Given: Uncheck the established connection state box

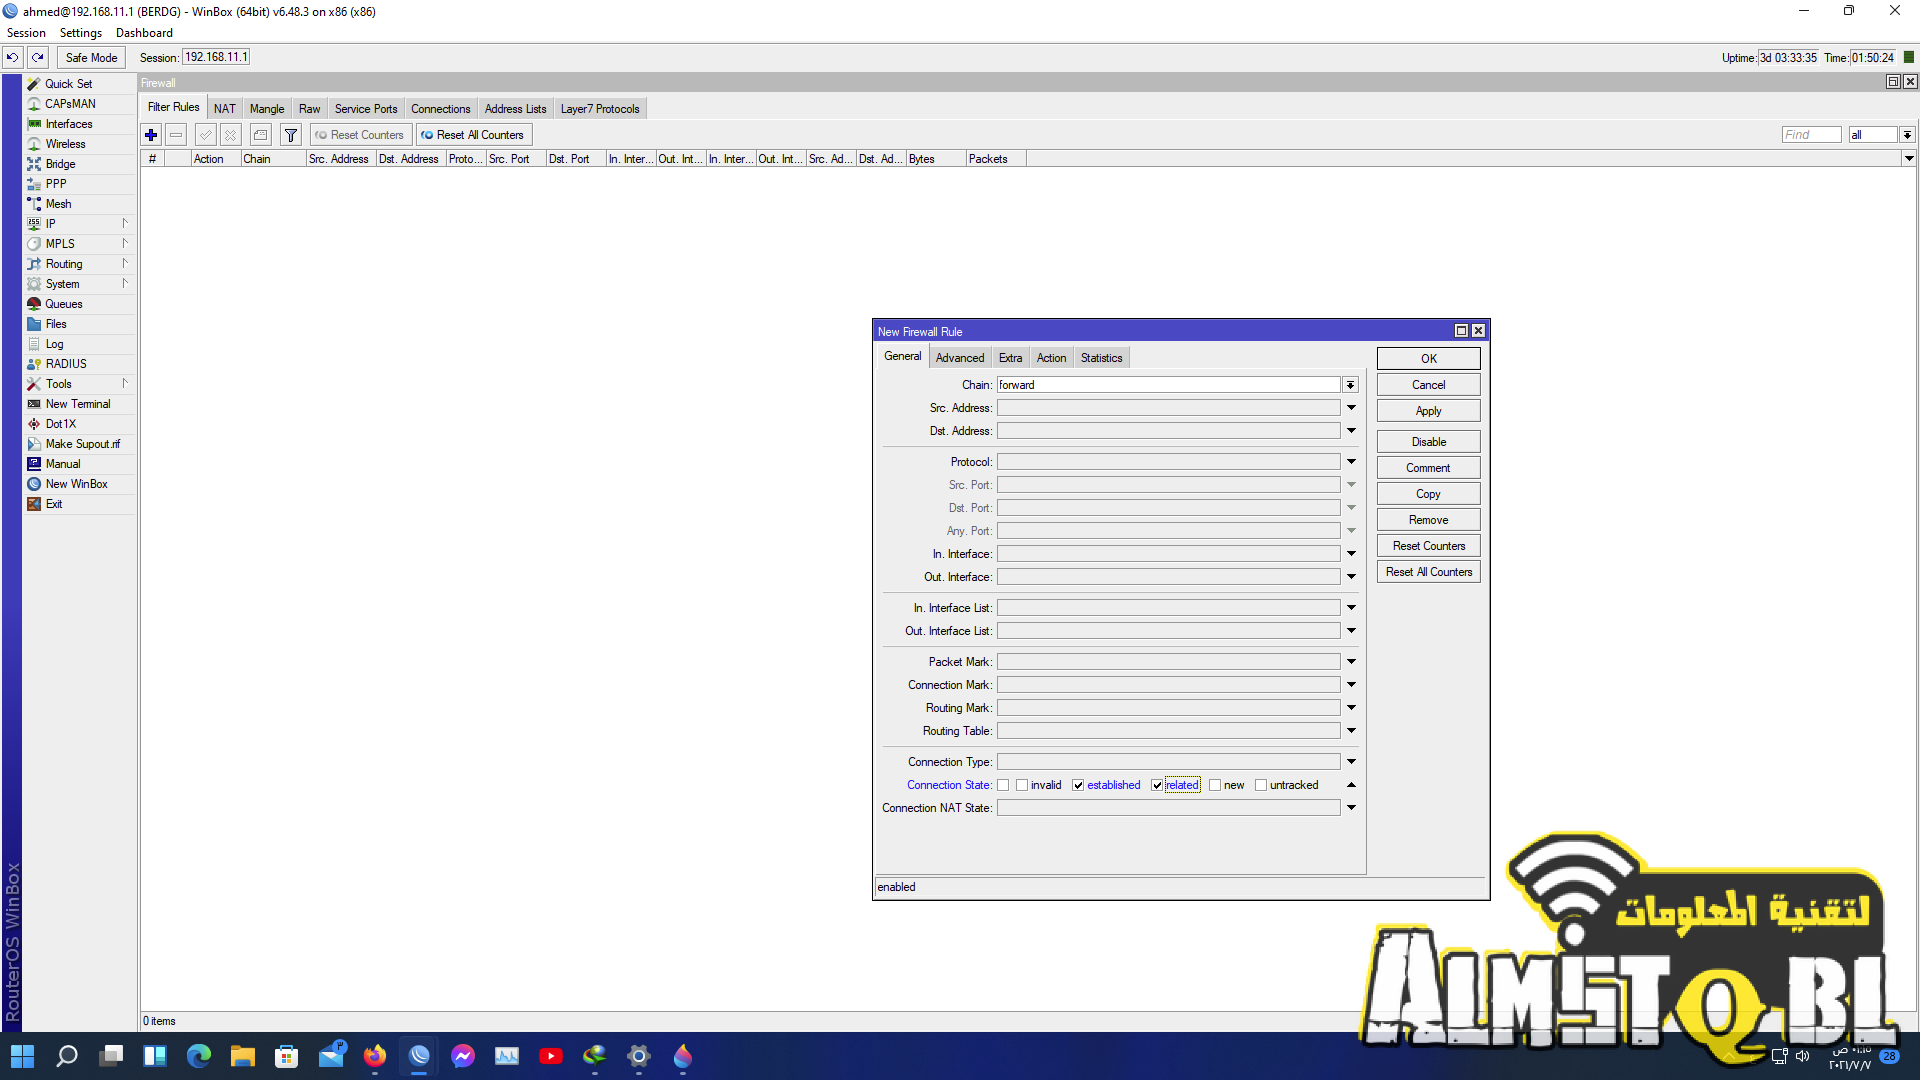Looking at the screenshot, I should (1078, 786).
